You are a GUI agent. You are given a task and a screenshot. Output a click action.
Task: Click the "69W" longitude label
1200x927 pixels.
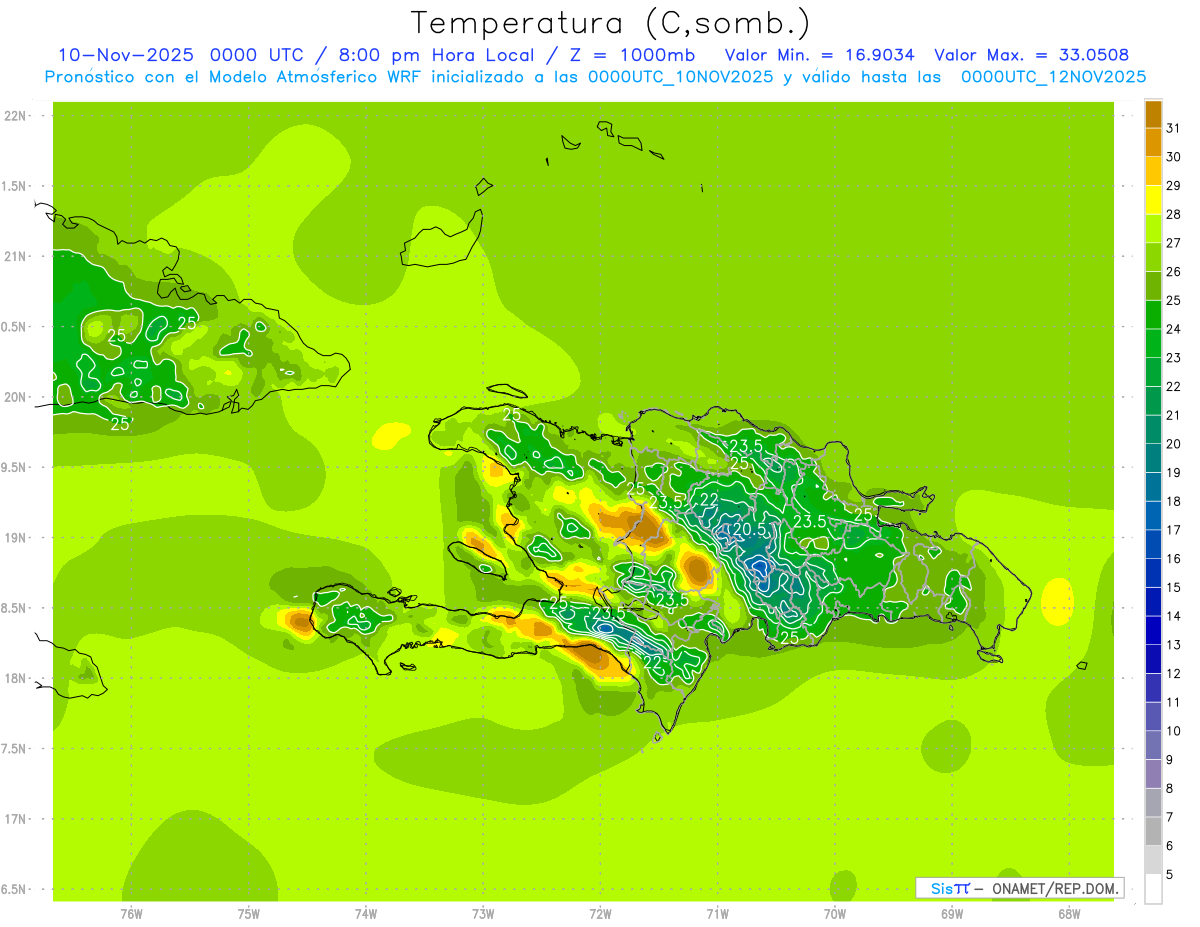pyautogui.click(x=951, y=913)
